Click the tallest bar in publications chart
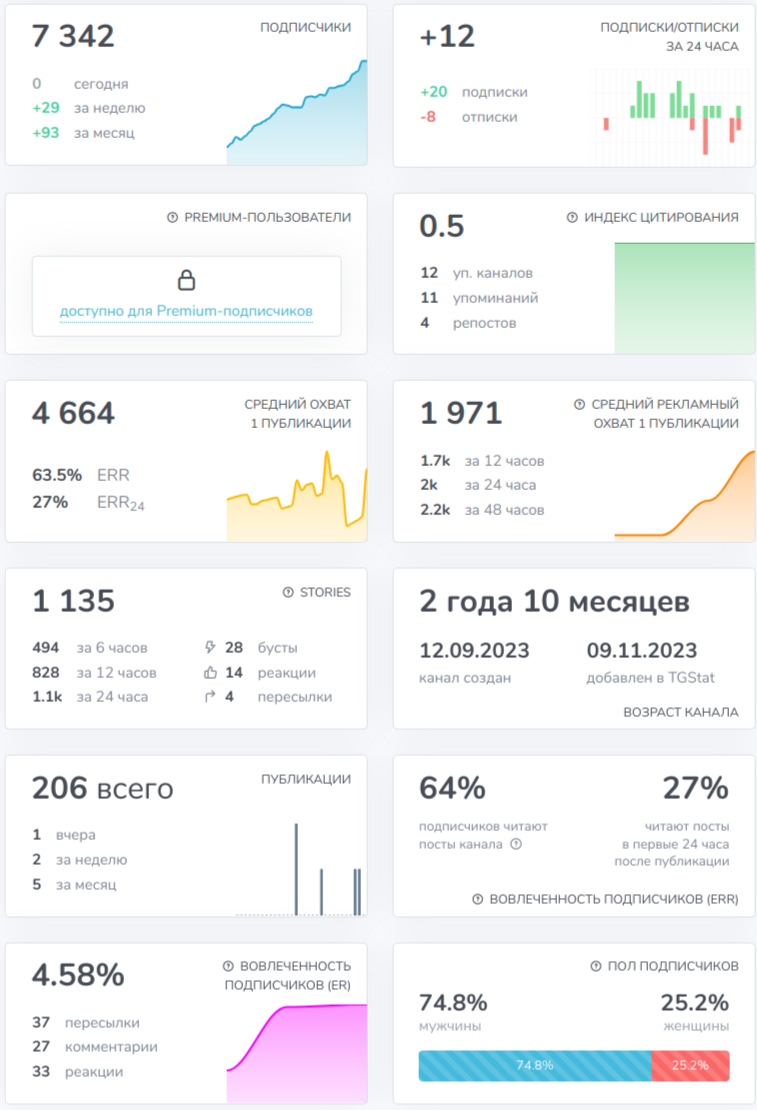This screenshot has height=1110, width=757. point(296,869)
